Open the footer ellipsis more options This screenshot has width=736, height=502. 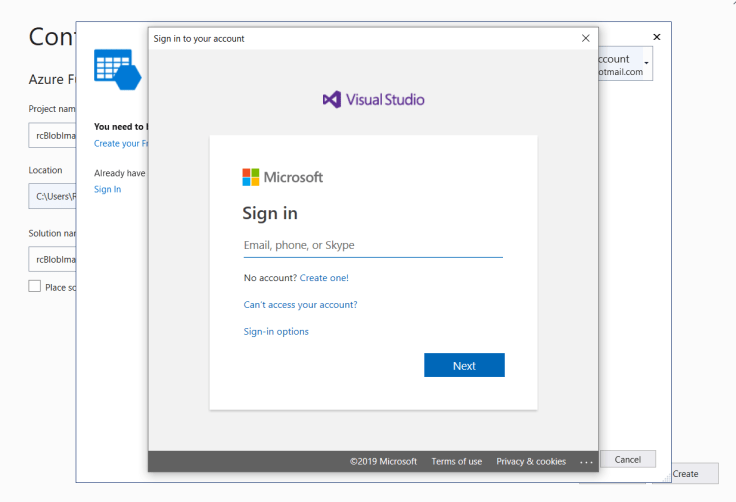586,462
